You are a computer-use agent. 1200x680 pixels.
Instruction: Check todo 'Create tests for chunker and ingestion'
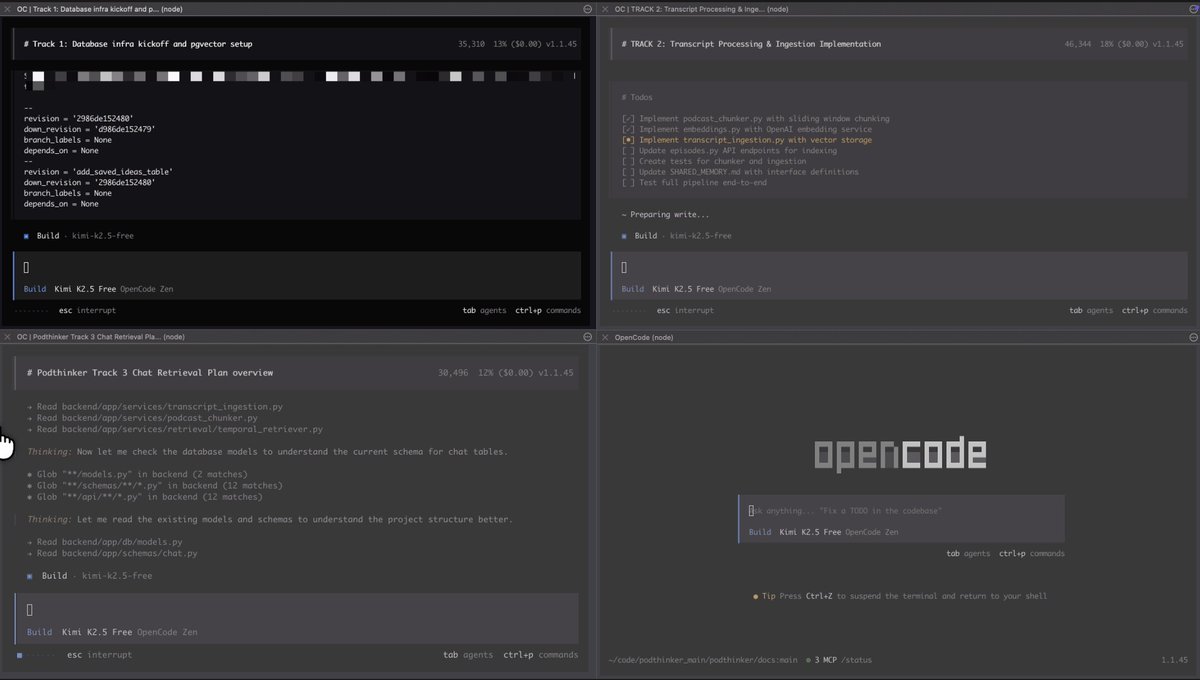point(628,161)
